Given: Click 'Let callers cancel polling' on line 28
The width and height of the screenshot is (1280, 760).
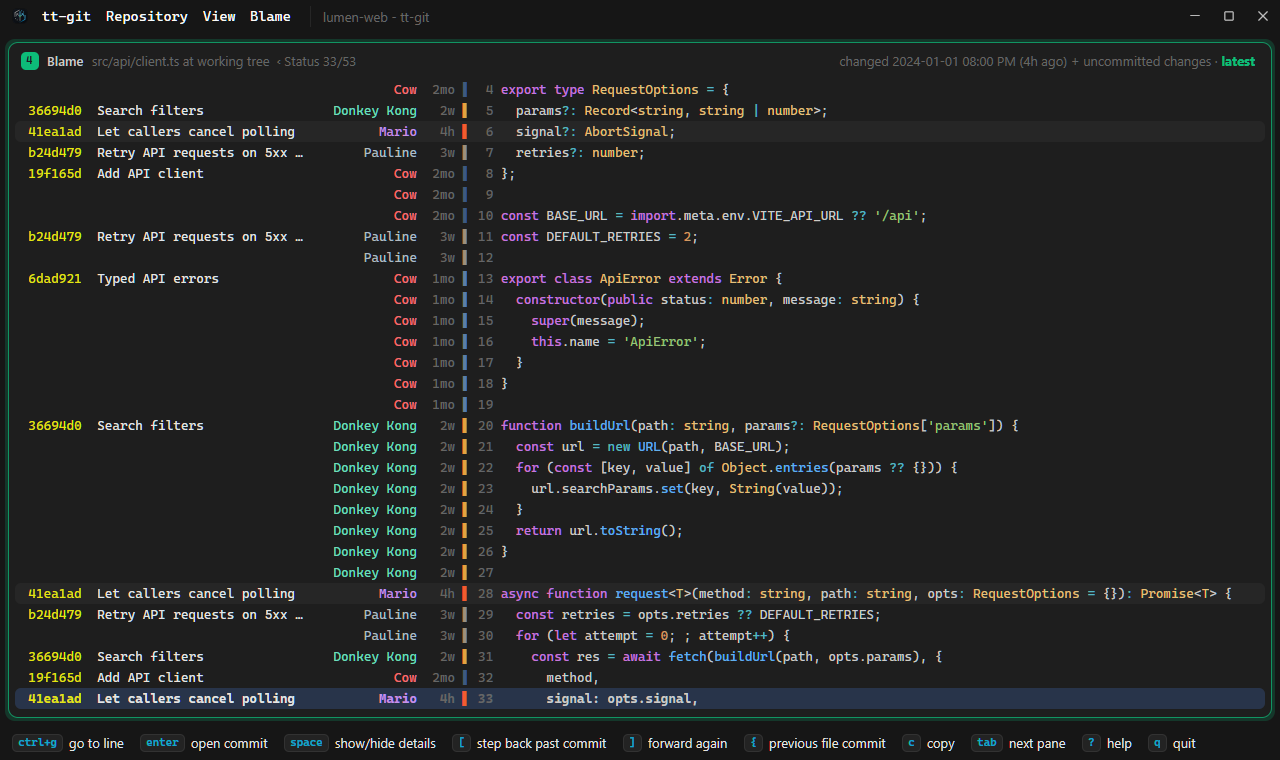Looking at the screenshot, I should (x=196, y=594).
